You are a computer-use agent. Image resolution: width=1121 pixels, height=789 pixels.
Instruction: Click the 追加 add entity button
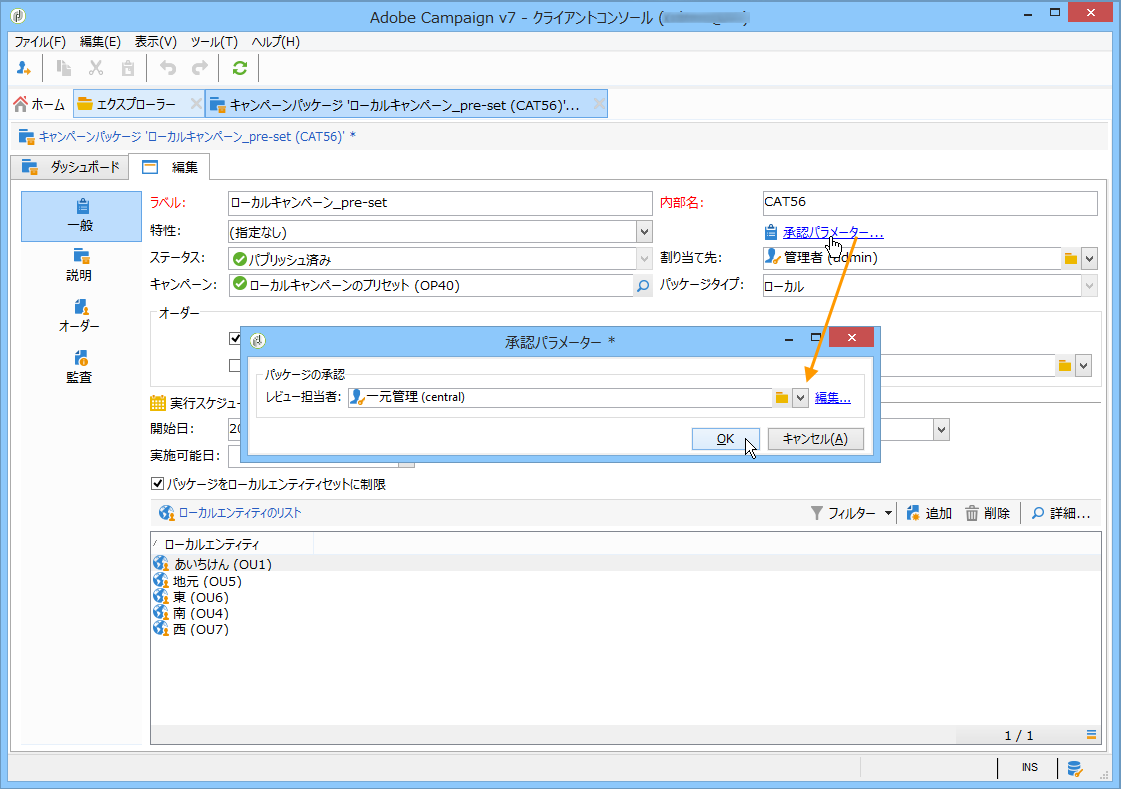pos(929,513)
